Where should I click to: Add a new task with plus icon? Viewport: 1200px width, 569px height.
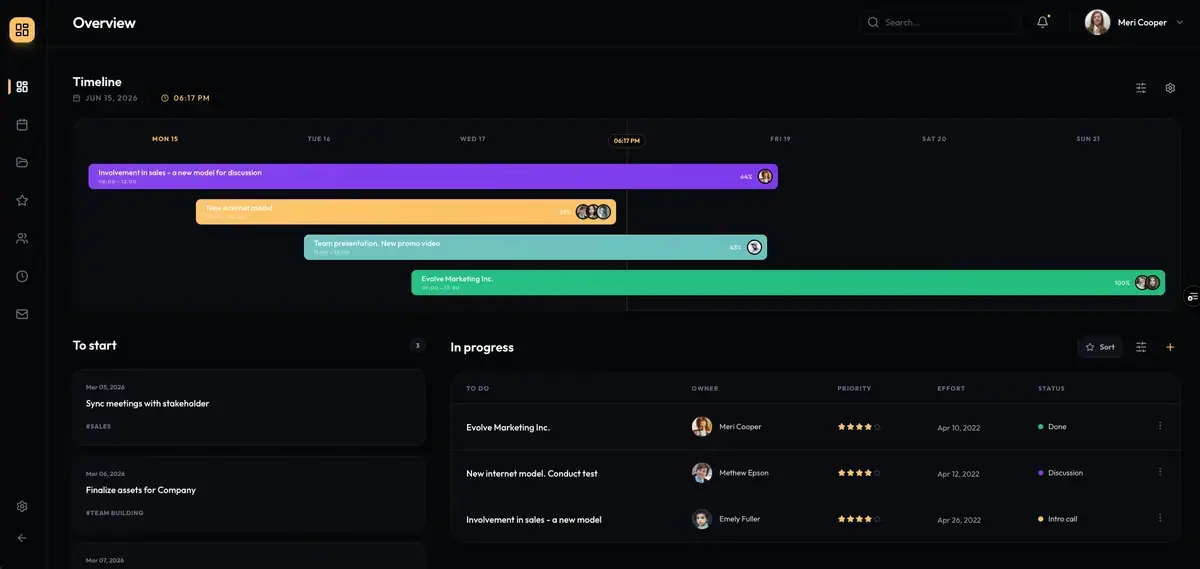(1170, 347)
